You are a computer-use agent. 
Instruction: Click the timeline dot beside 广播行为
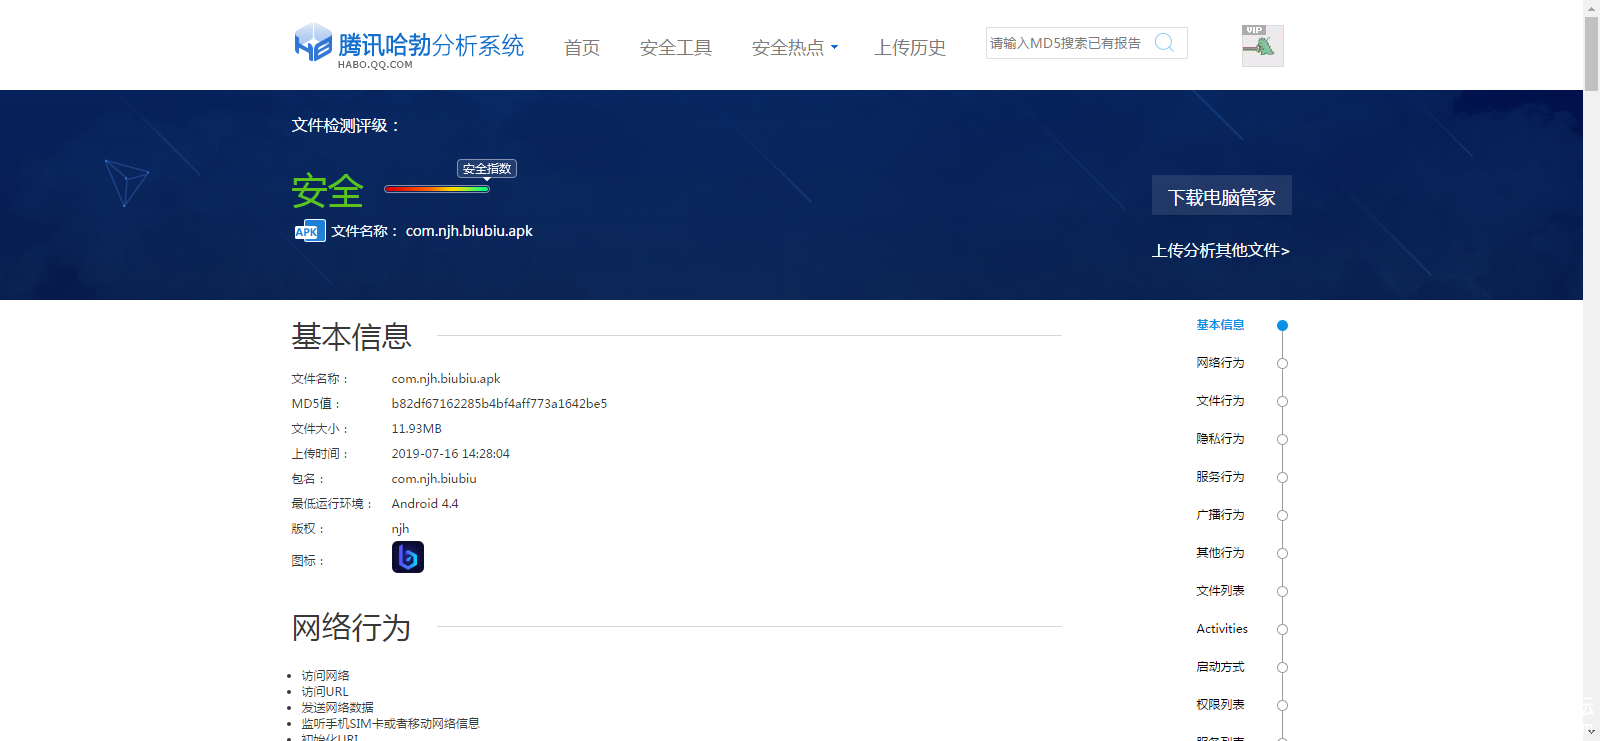[x=1282, y=515]
